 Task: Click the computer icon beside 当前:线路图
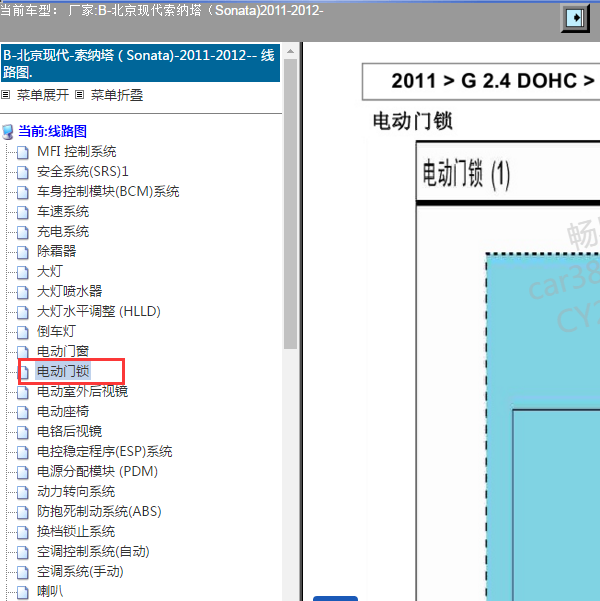click(x=8, y=132)
